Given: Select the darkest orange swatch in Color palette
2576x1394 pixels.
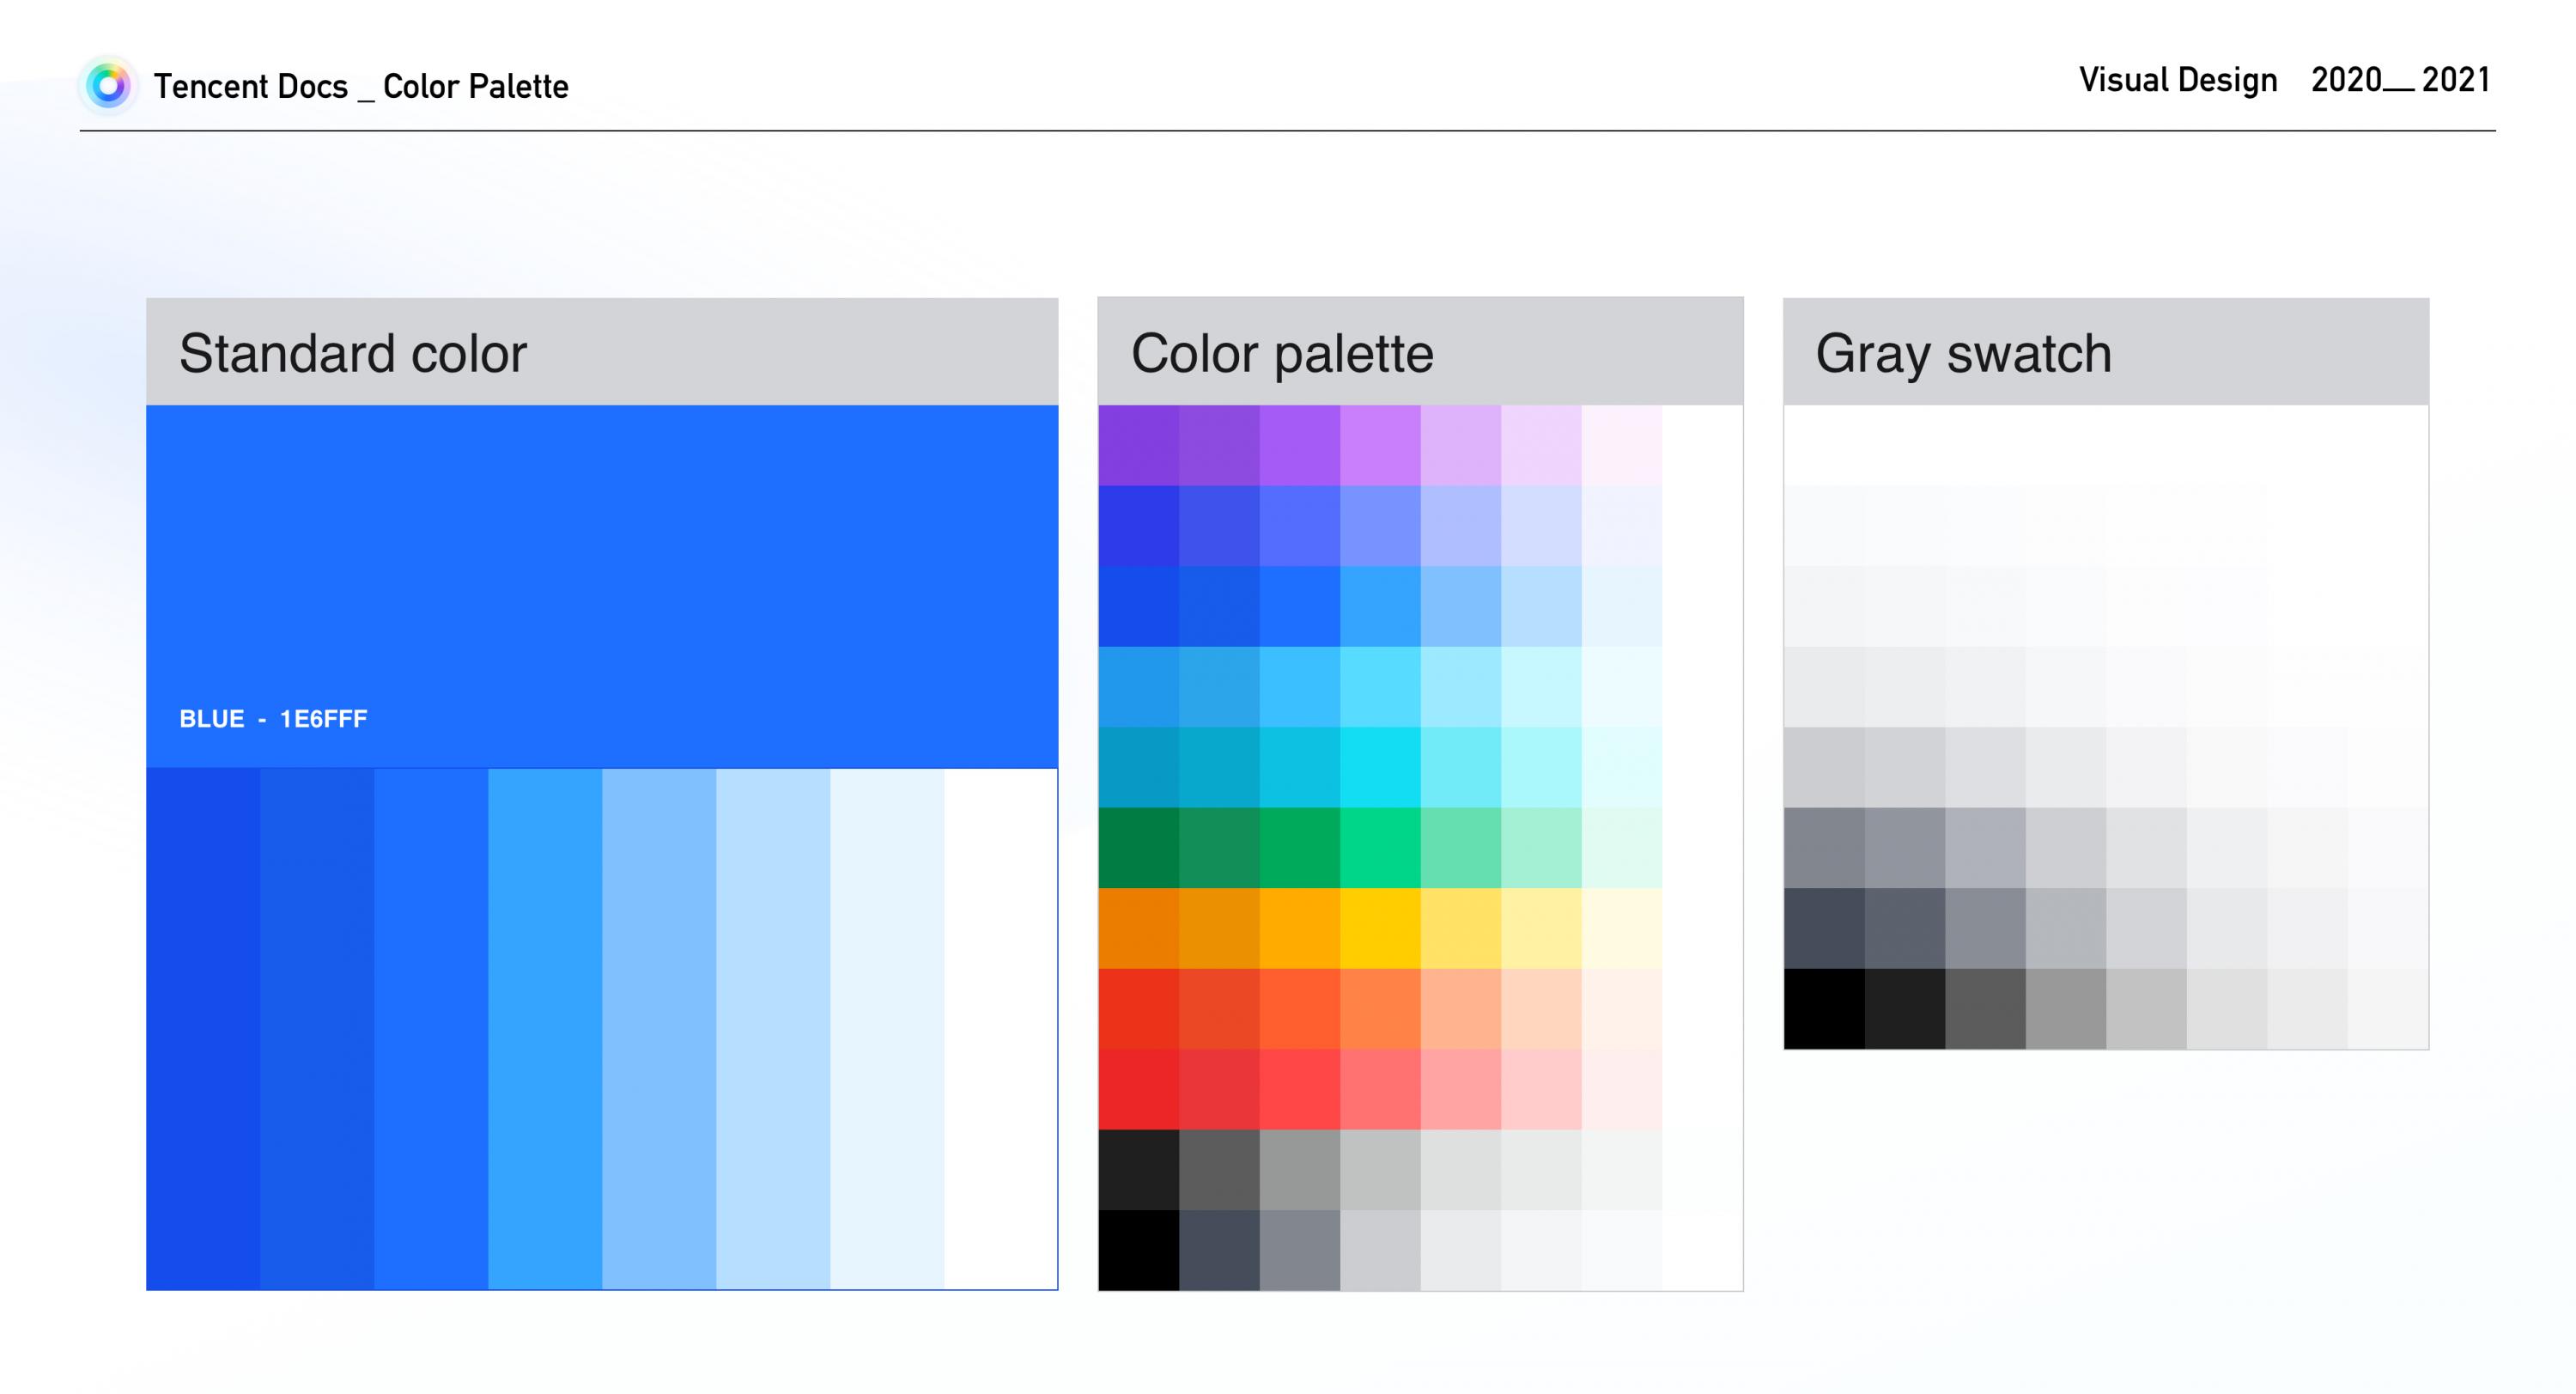Looking at the screenshot, I should pyautogui.click(x=1138, y=928).
